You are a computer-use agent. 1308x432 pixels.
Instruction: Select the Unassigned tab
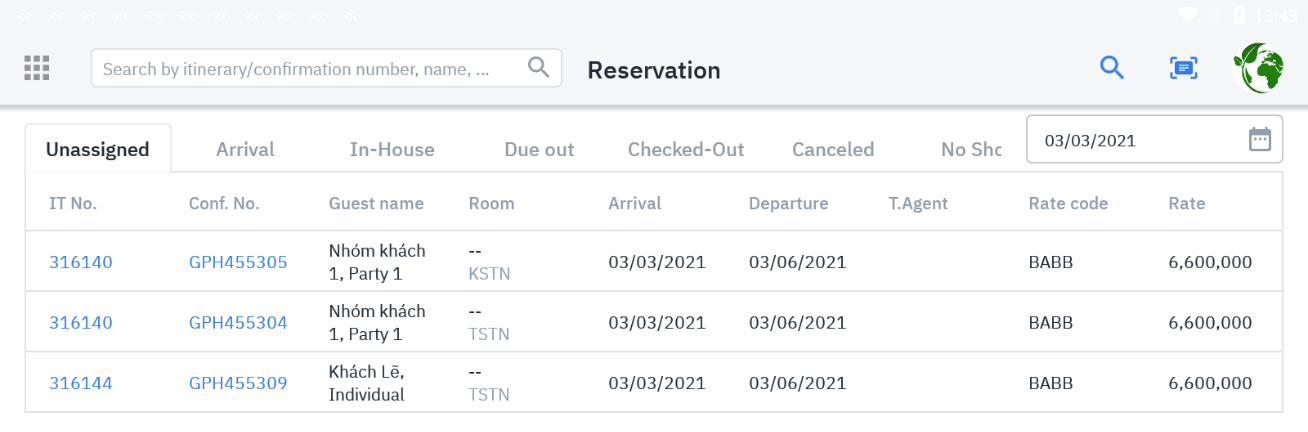98,150
